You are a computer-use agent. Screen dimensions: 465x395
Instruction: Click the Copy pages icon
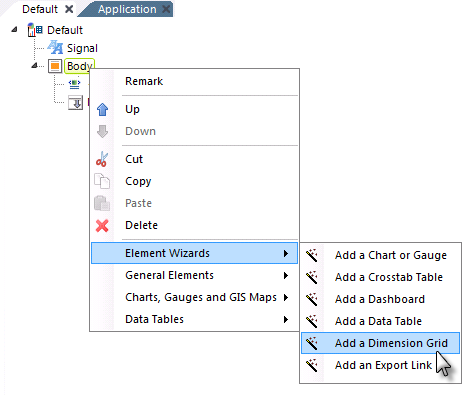pos(102,181)
